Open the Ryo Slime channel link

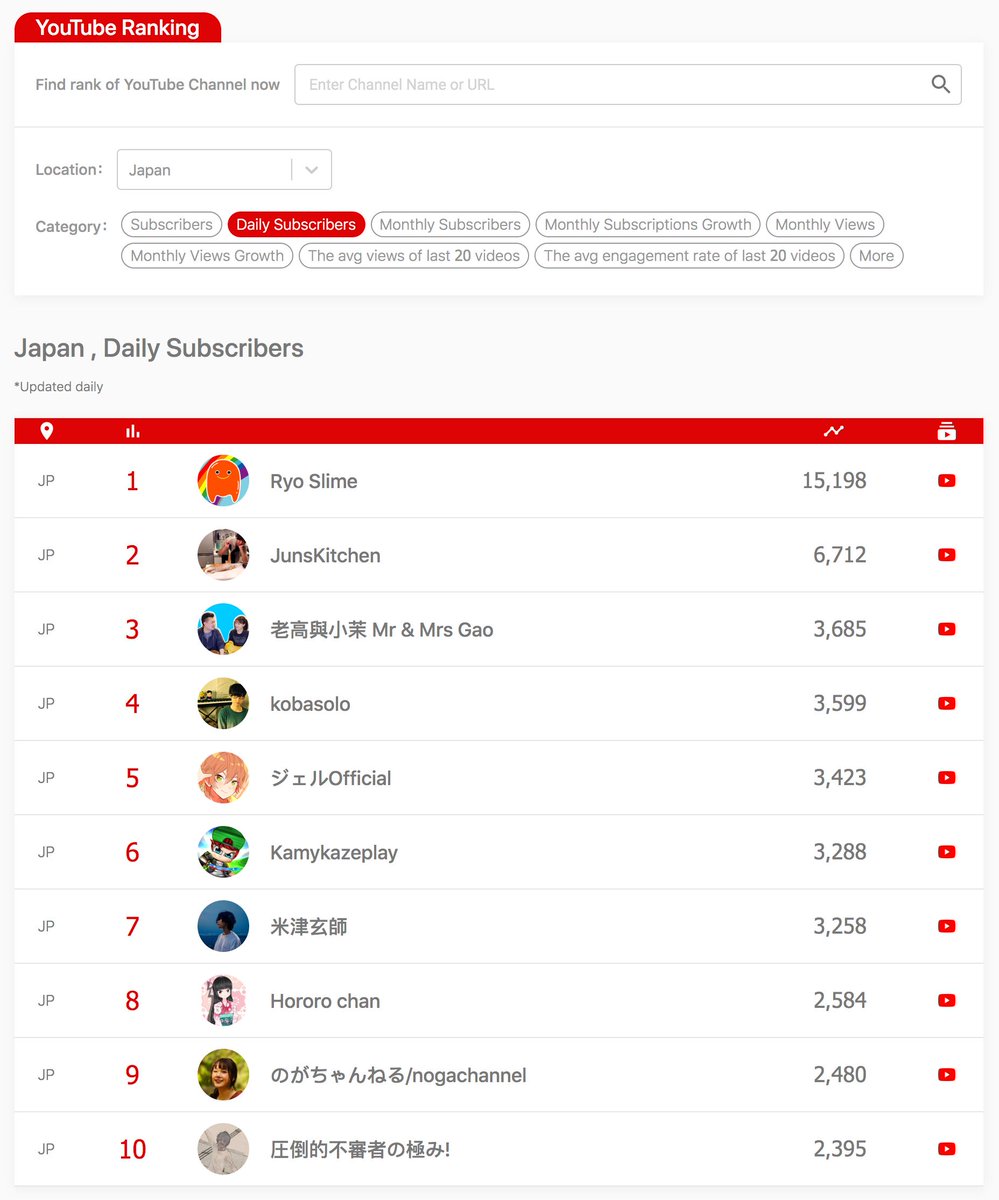(x=314, y=481)
